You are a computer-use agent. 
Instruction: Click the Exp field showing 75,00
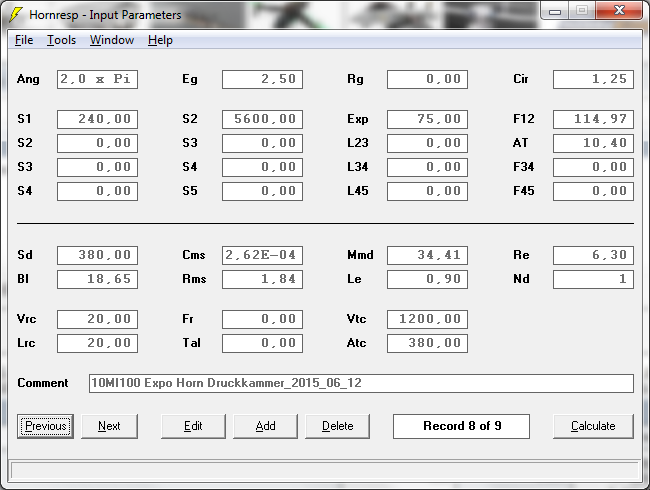click(x=427, y=120)
